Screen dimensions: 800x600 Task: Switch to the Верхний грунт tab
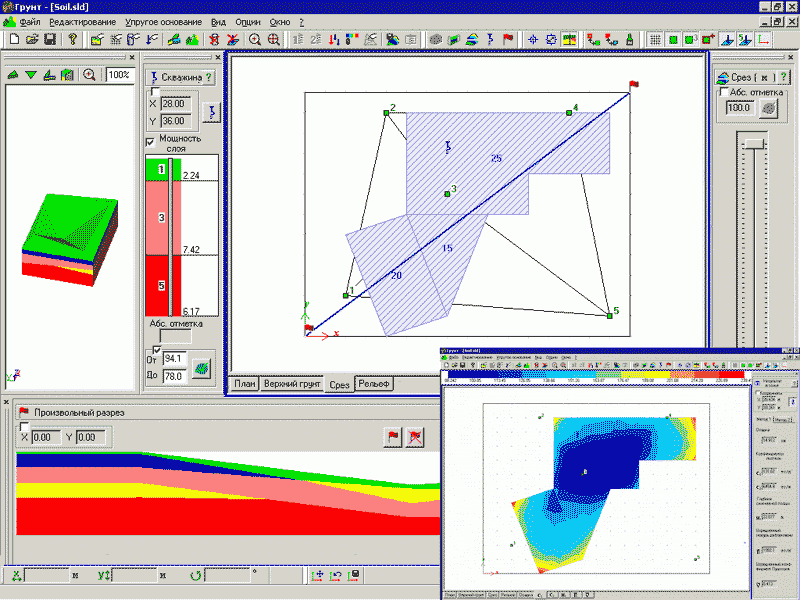(289, 384)
